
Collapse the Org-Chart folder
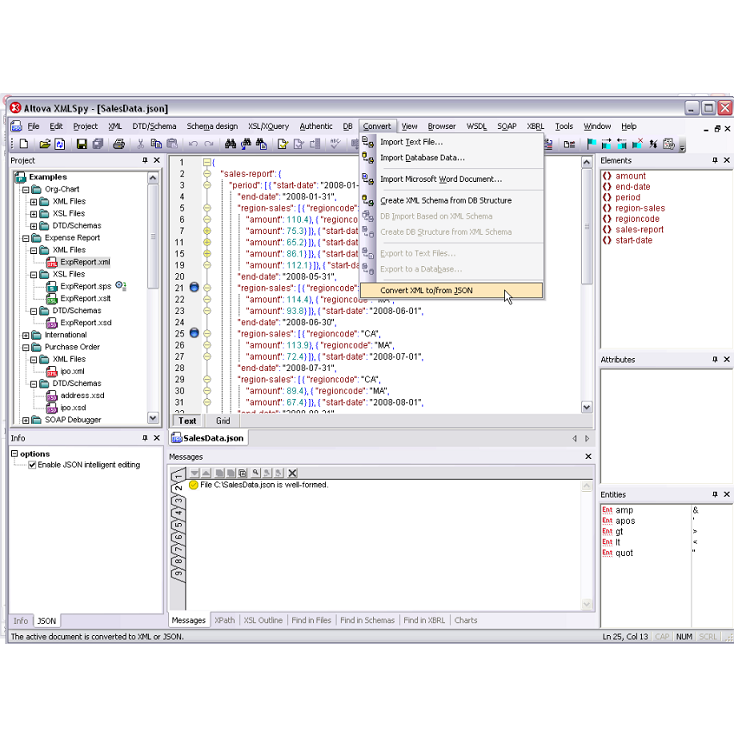tap(26, 190)
